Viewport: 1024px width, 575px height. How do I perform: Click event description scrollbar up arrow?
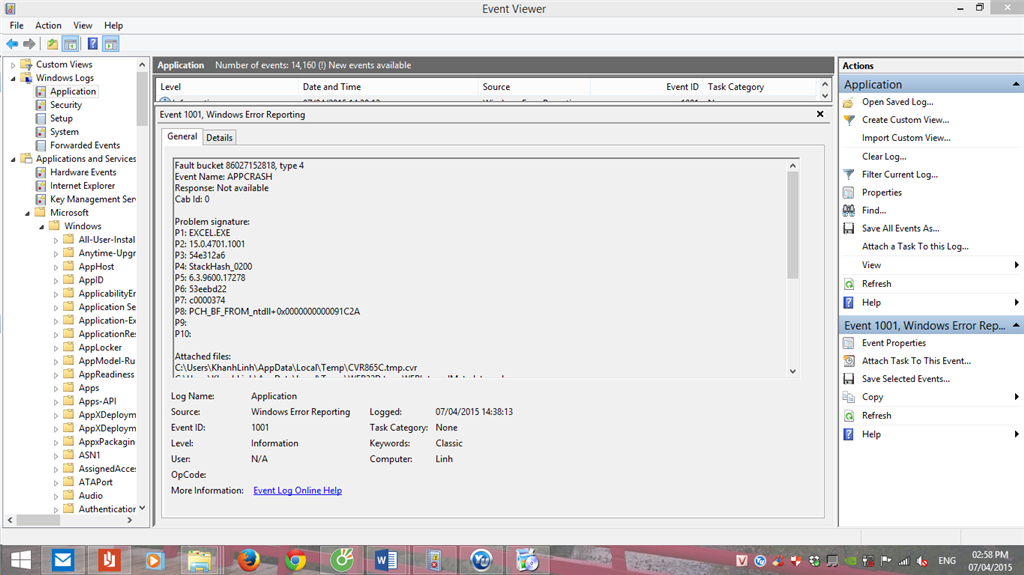tap(793, 166)
